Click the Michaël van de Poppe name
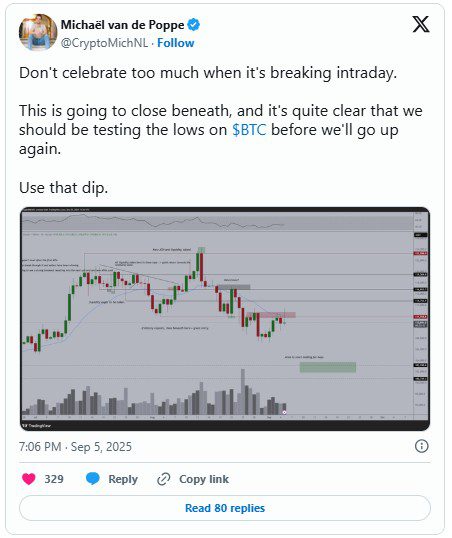 click(x=122, y=25)
